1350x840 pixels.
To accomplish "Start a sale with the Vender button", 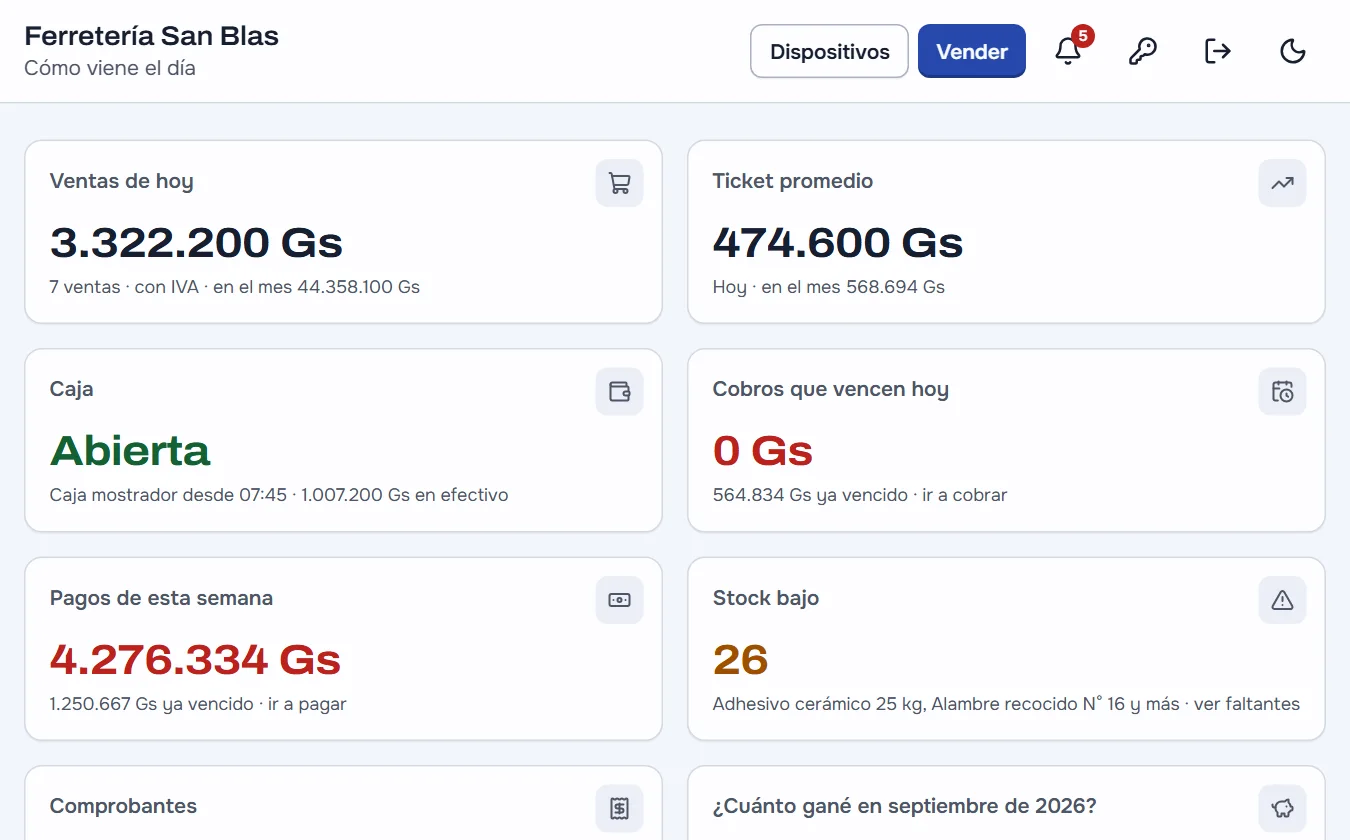I will [x=972, y=51].
